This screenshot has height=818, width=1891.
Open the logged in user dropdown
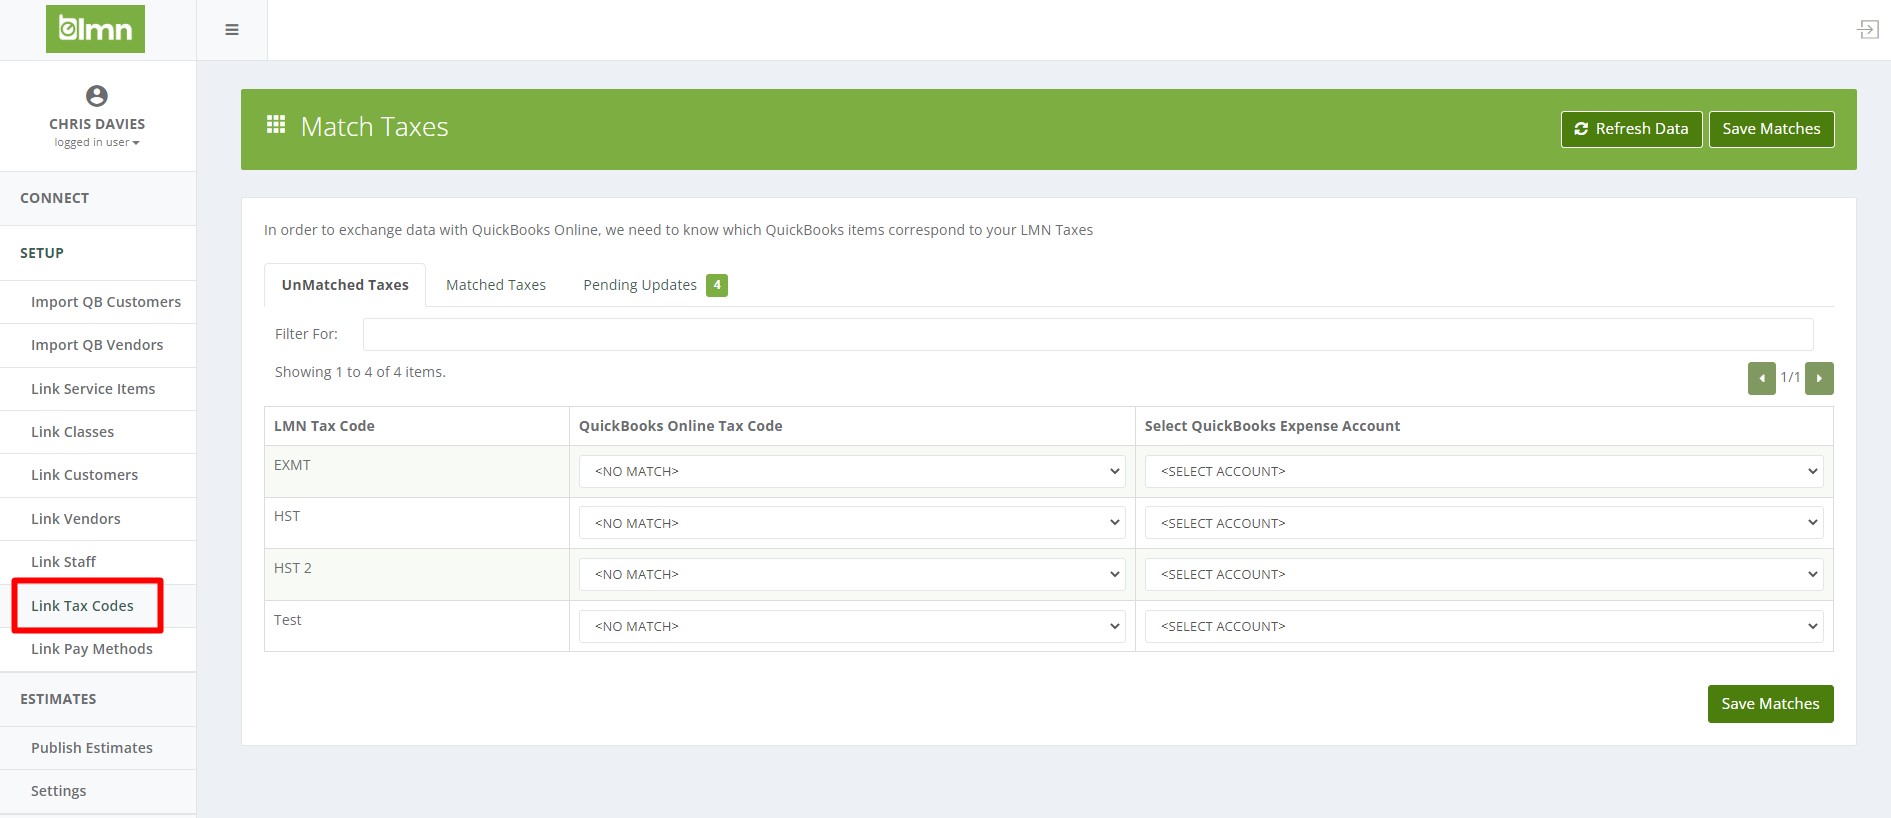97,142
